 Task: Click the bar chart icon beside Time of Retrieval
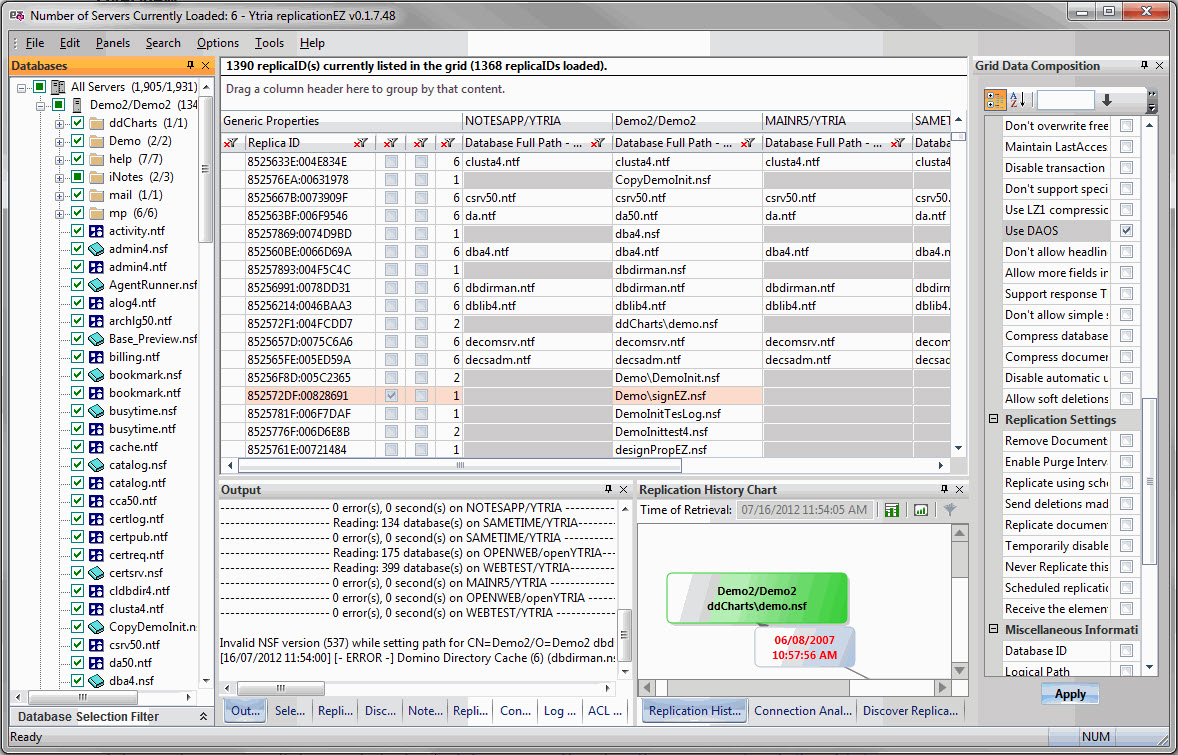[920, 510]
